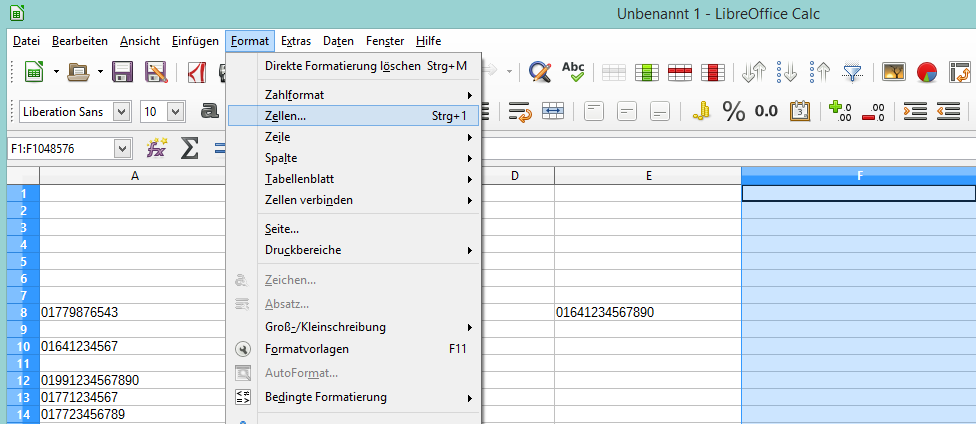
Task: Click the font size field showing 10
Action: 154,112
